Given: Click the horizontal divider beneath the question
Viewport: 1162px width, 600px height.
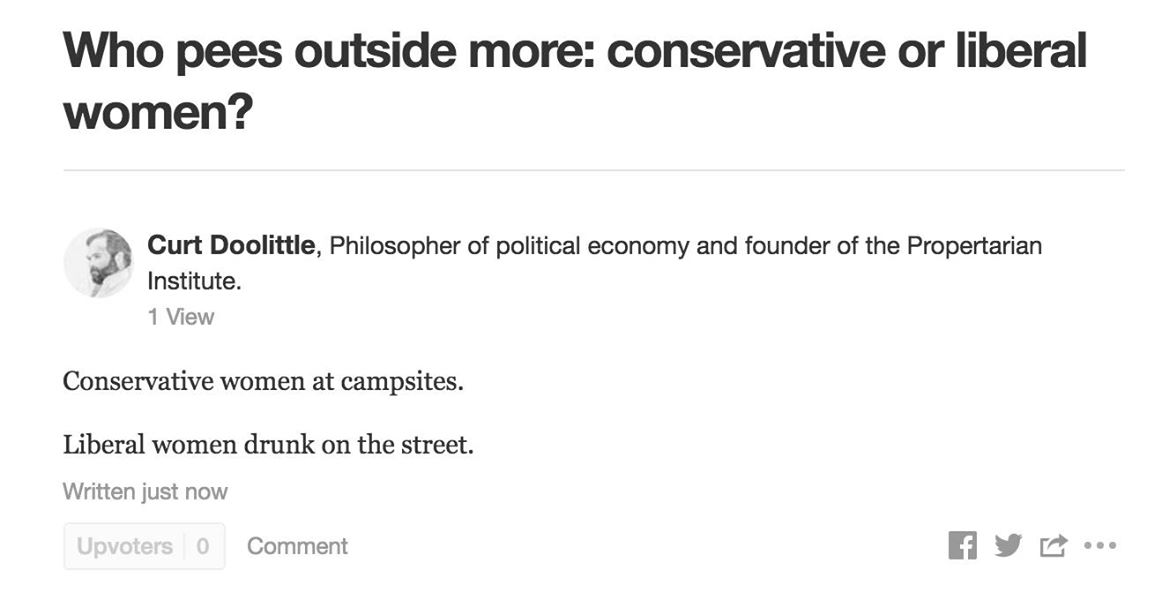Looking at the screenshot, I should point(593,171).
